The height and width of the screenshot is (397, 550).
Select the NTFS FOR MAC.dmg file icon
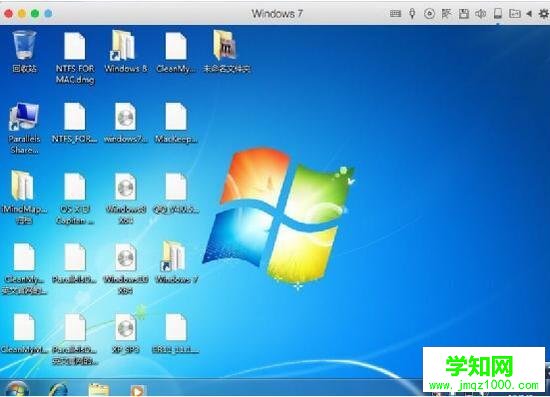coord(75,57)
